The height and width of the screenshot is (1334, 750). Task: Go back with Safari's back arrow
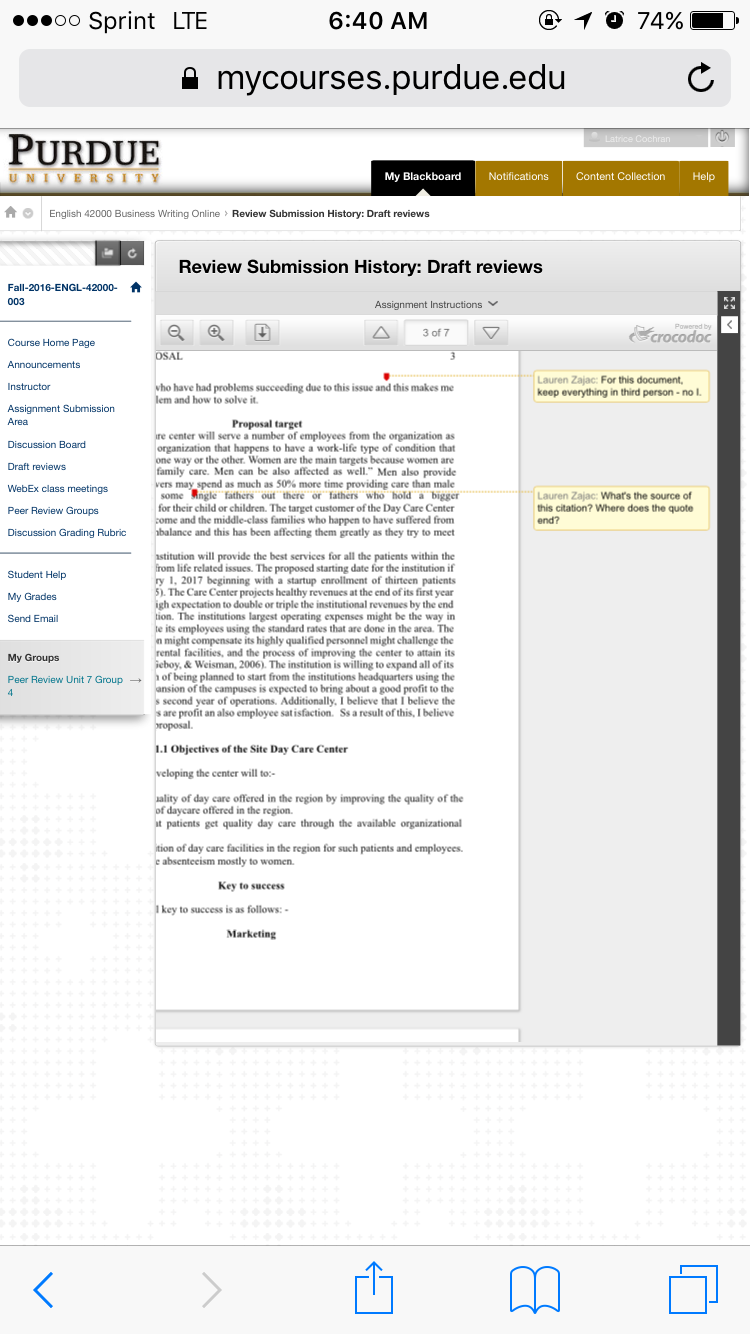43,1290
